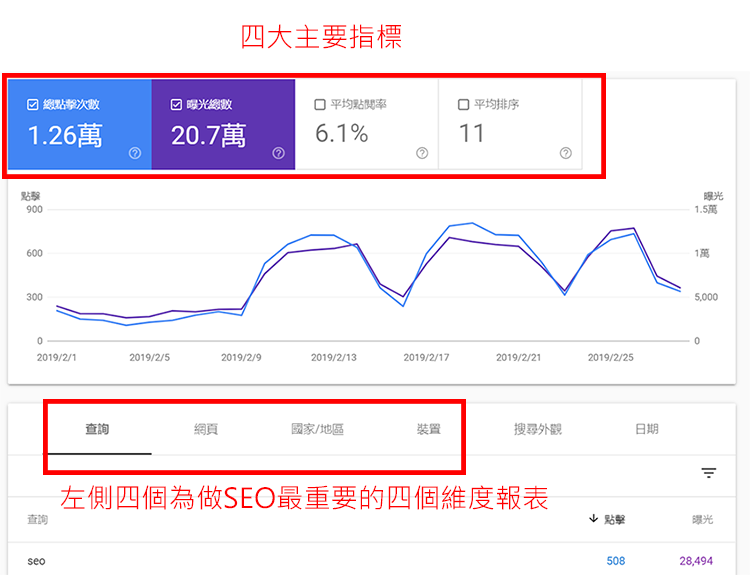Click the 28,494 impressions value
Screen dimensions: 750x575
696,561
